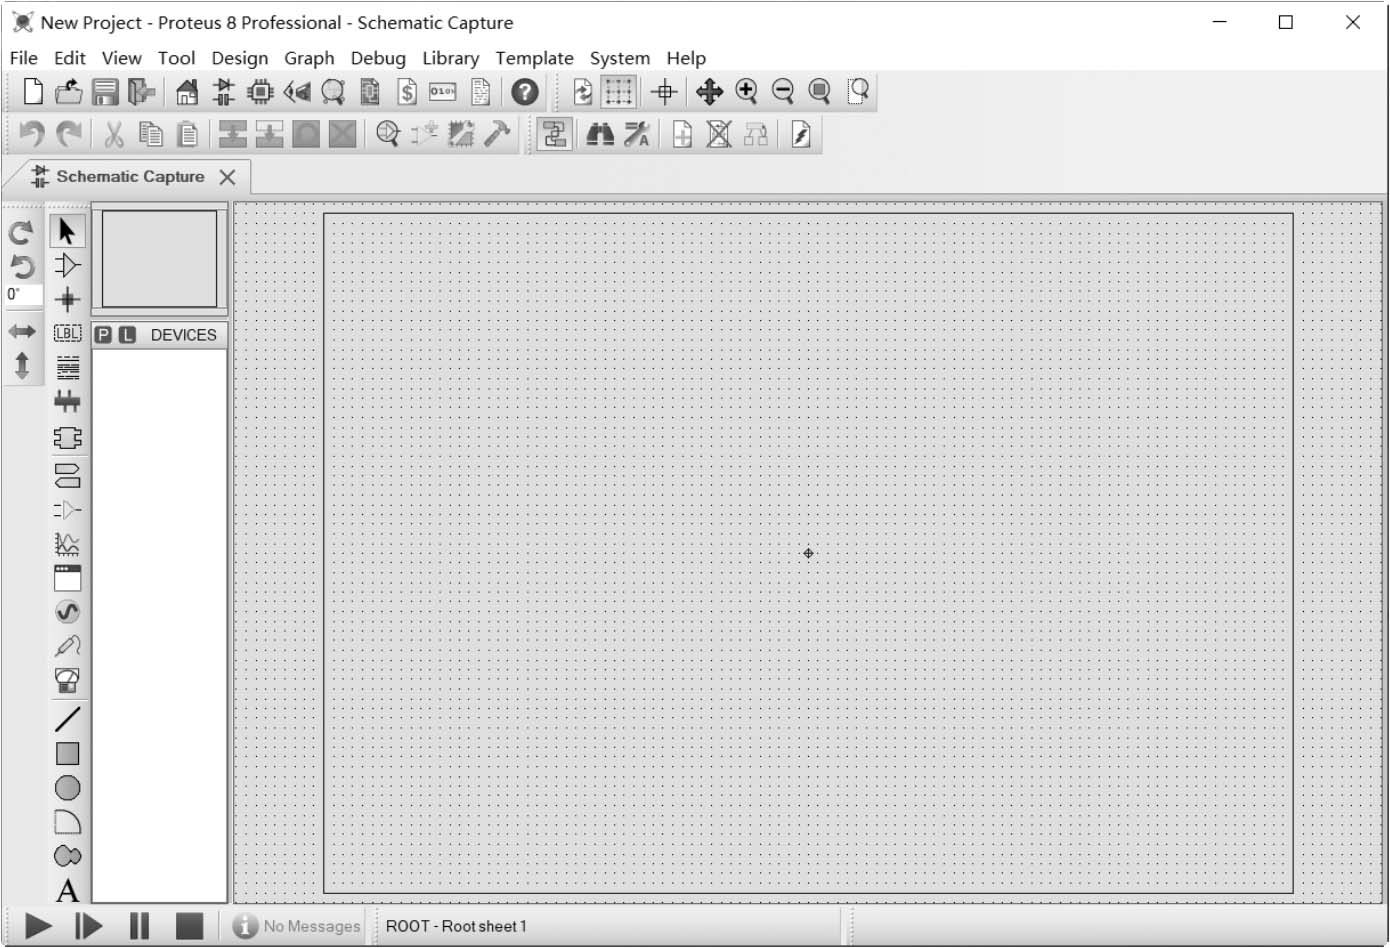Open the Home page icon

187,92
